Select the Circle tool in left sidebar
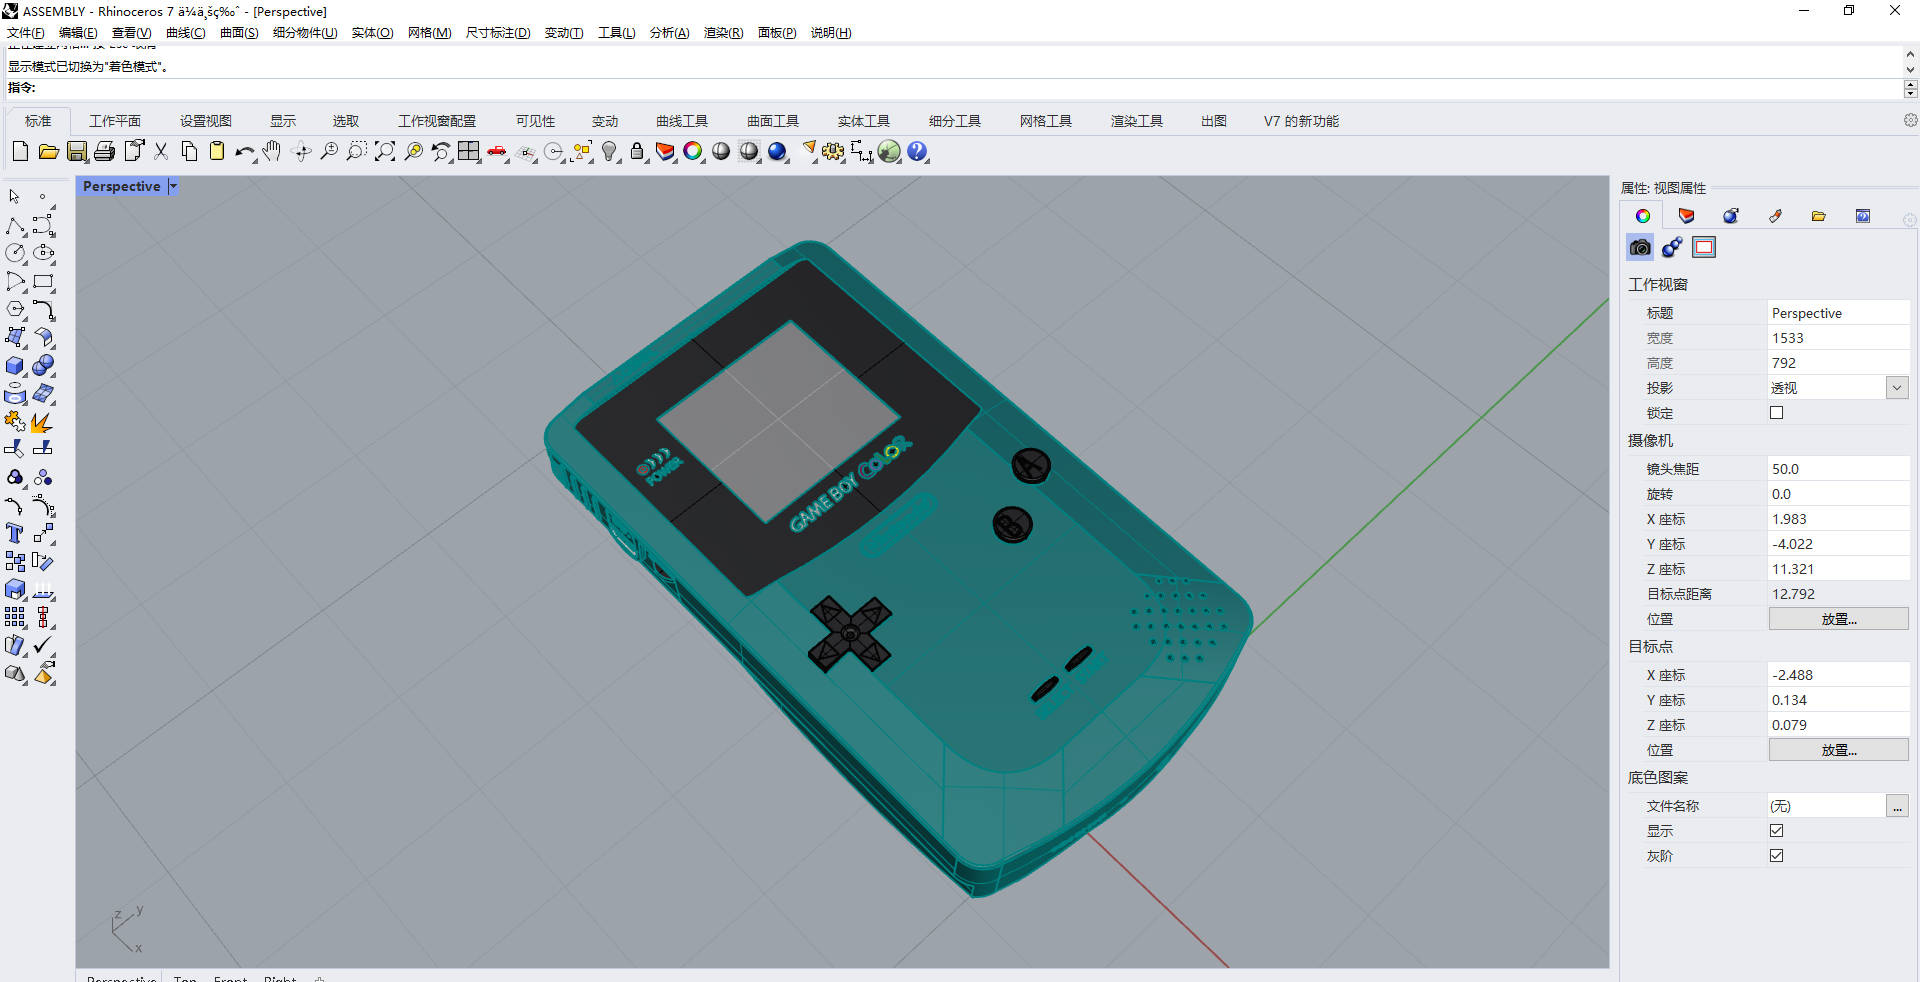Viewport: 1920px width, 982px height. pyautogui.click(x=15, y=254)
